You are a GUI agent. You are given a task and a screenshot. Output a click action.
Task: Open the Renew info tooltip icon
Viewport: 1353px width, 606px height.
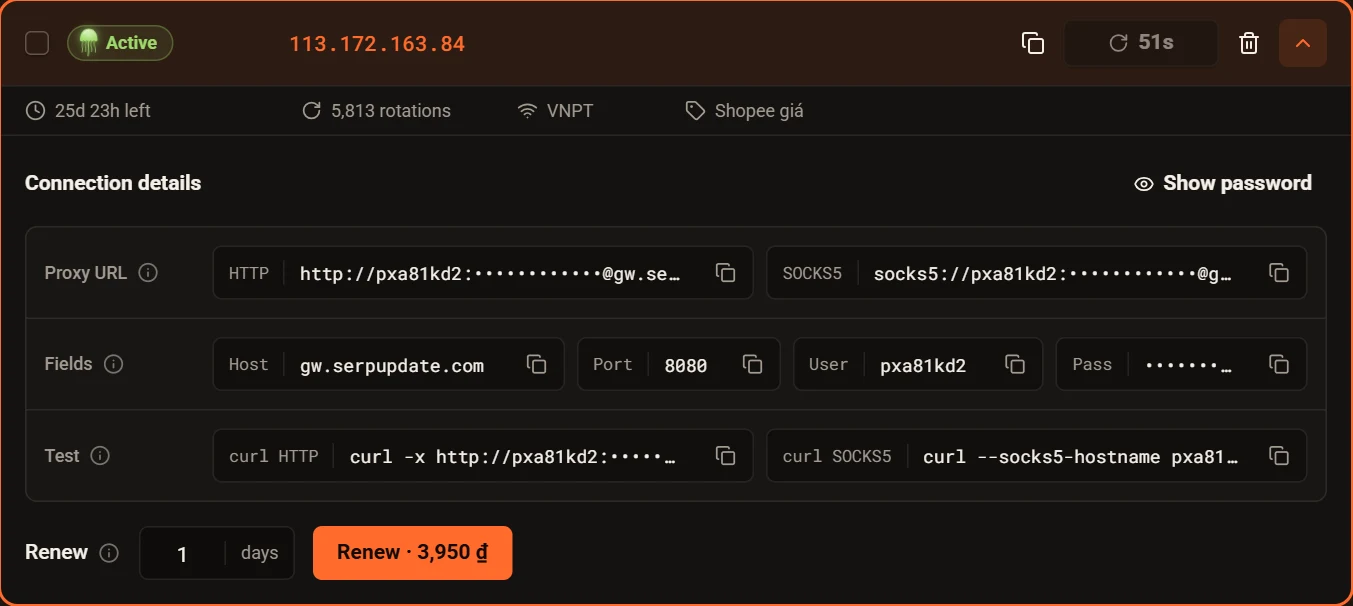[x=110, y=553]
